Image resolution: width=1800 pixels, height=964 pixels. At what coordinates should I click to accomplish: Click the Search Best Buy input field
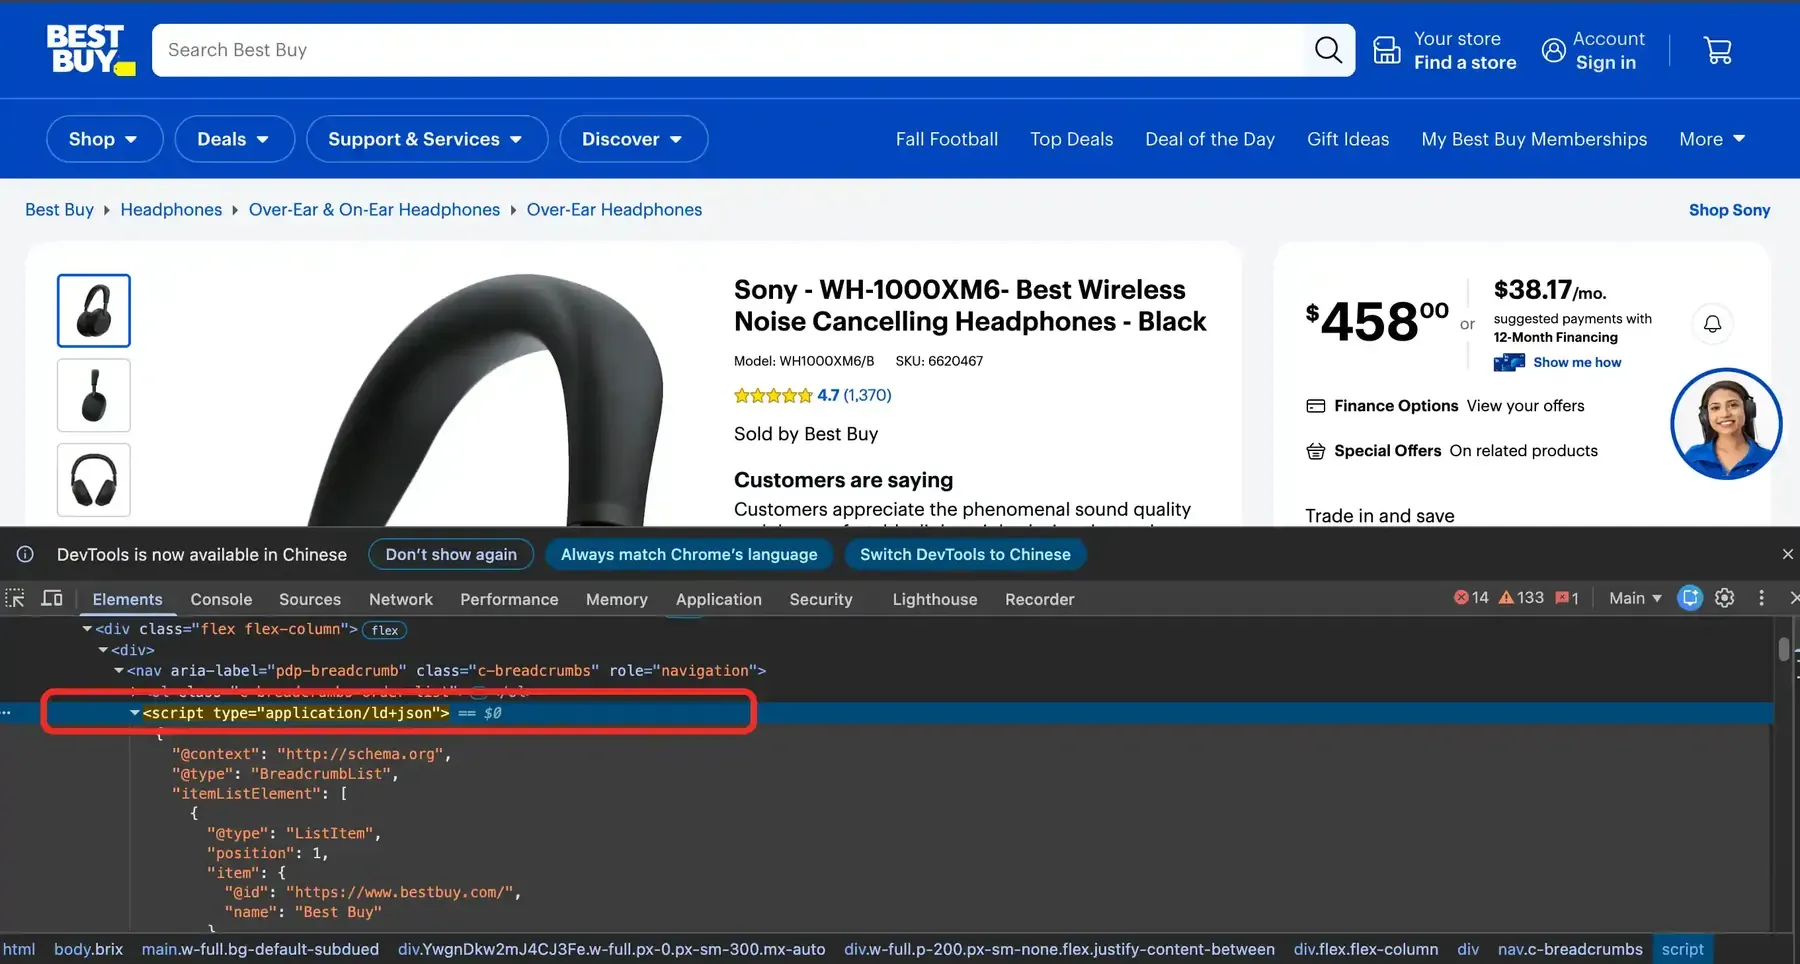point(730,50)
